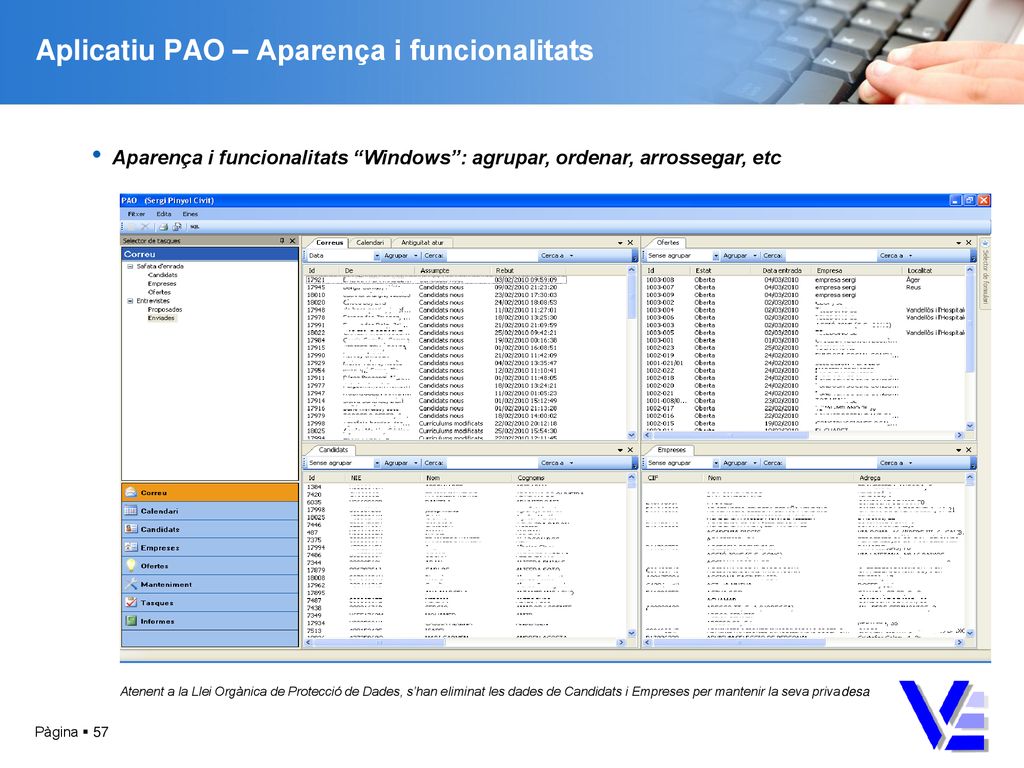Open the Tasques section in the sidebar
The height and width of the screenshot is (768, 1024).
[210, 603]
